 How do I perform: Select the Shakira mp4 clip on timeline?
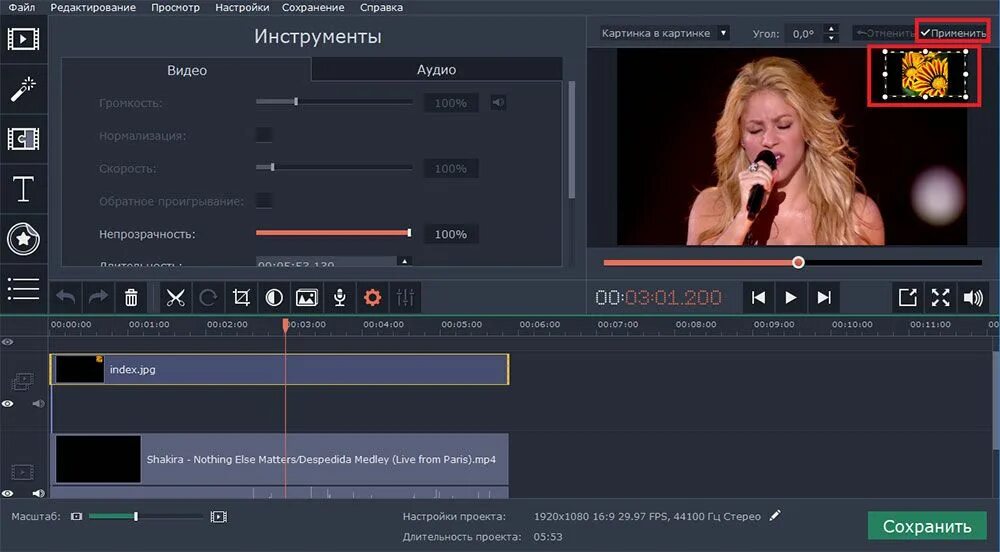279,459
